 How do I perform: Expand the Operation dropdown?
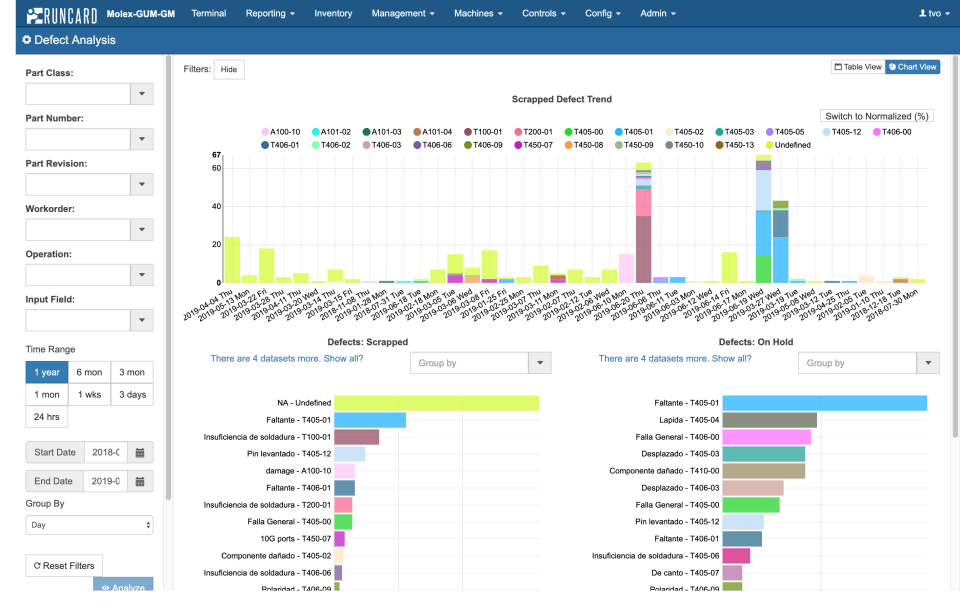pos(142,275)
